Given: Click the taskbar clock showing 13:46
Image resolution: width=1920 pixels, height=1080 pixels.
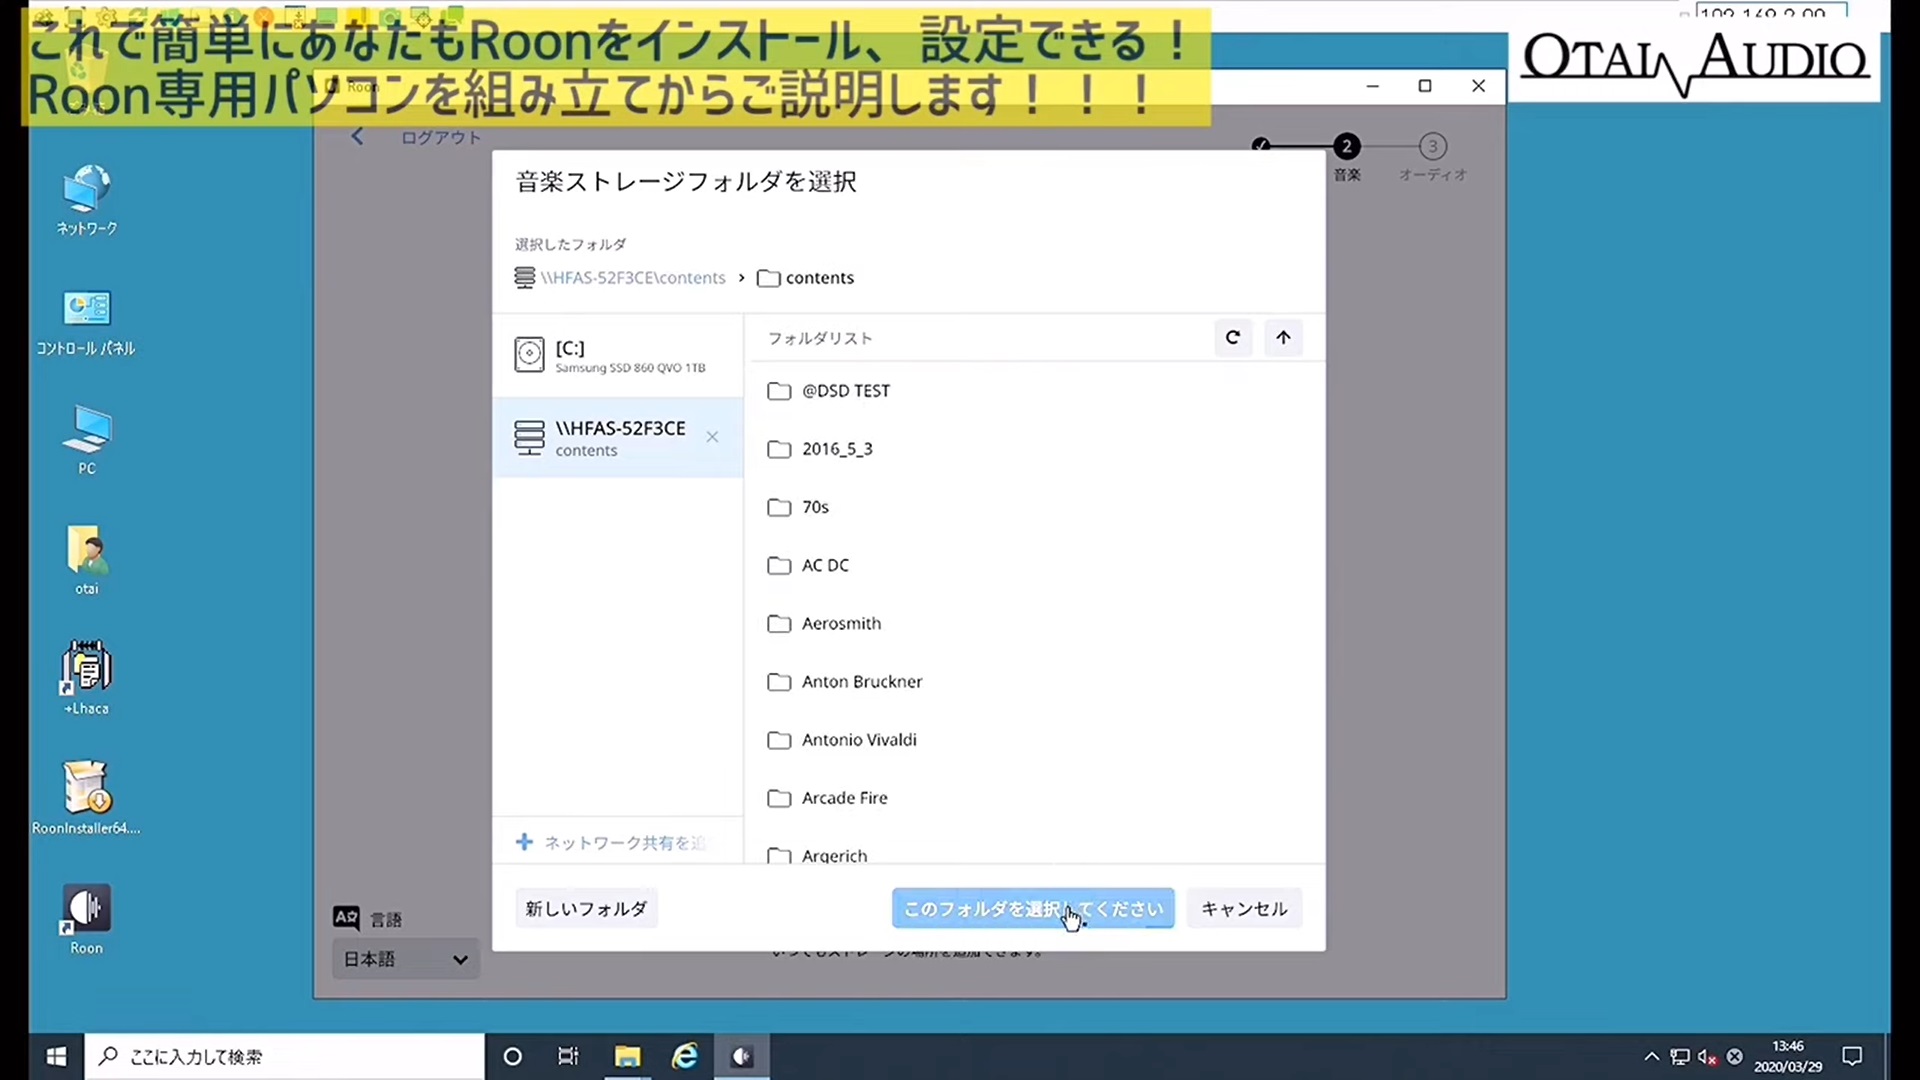Looking at the screenshot, I should click(1788, 1057).
